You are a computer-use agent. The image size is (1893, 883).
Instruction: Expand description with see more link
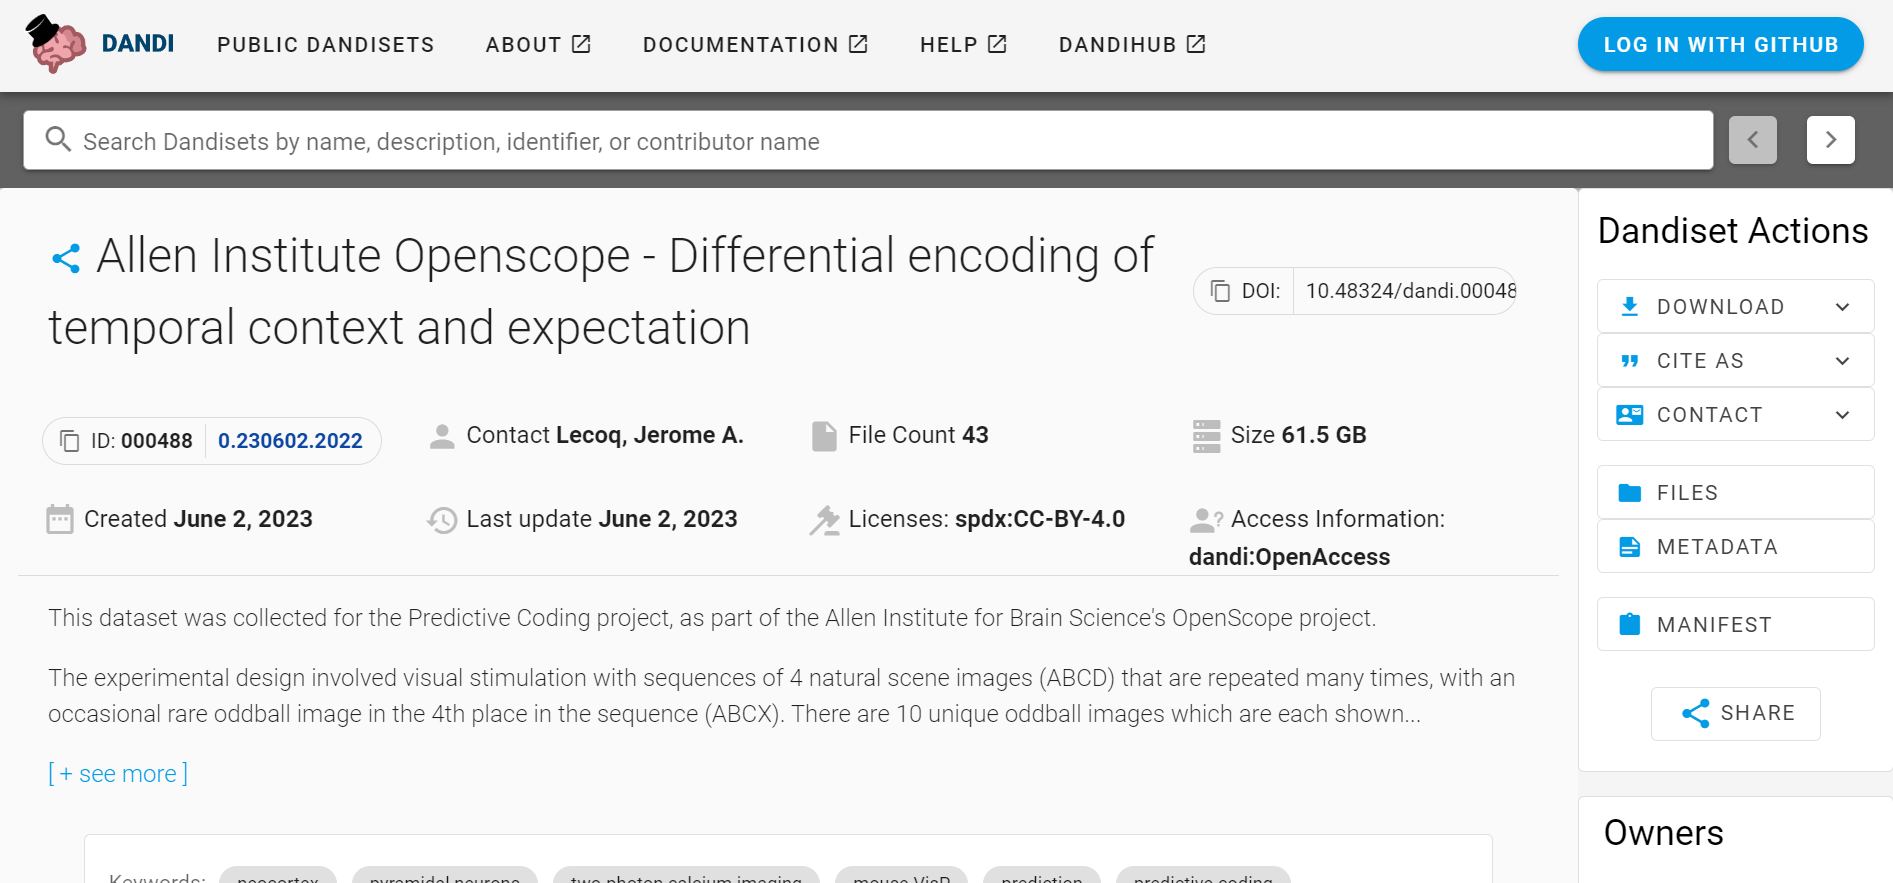coord(118,774)
